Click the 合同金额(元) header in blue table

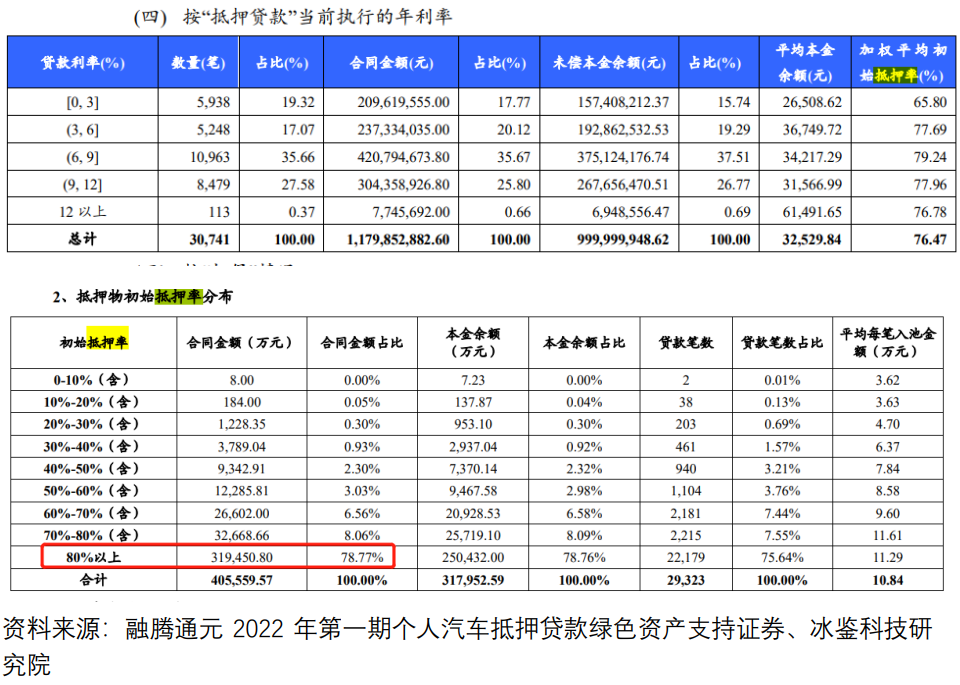(x=391, y=62)
